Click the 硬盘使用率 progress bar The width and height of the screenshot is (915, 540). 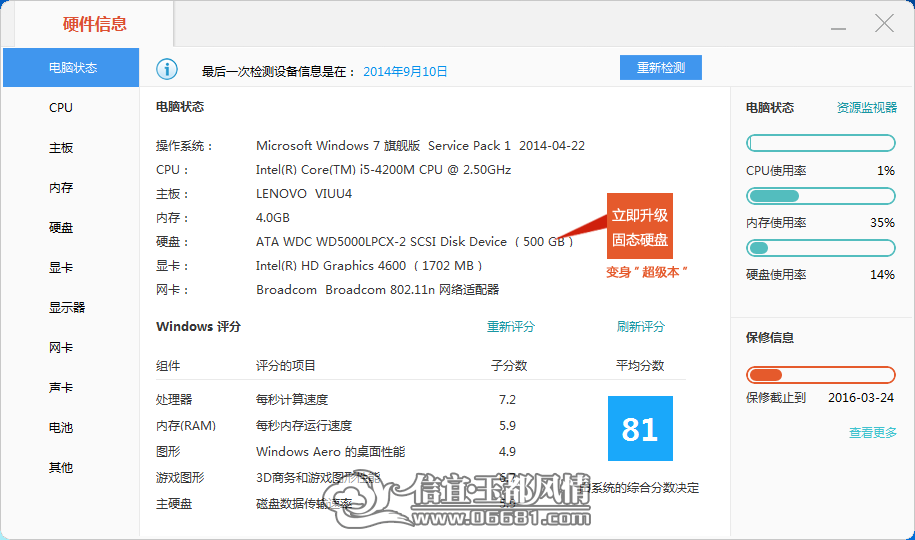(820, 248)
